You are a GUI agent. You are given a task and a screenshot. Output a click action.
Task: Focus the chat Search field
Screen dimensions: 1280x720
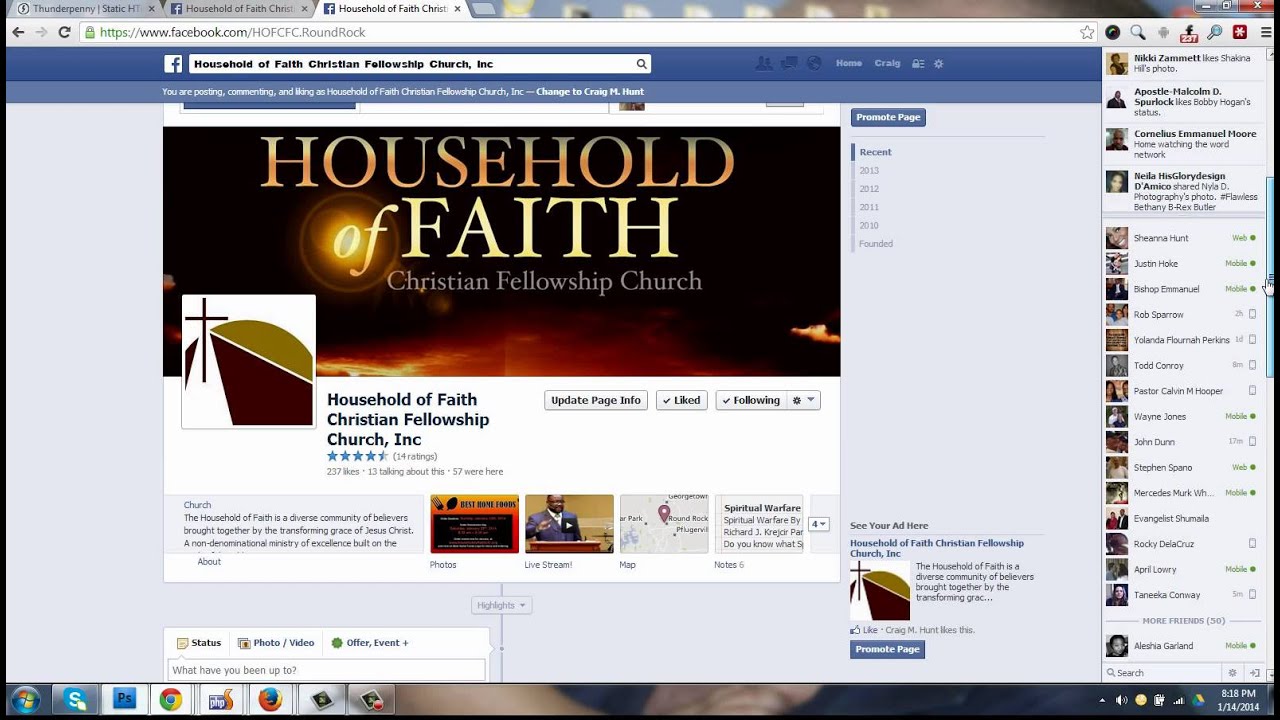(x=1163, y=673)
